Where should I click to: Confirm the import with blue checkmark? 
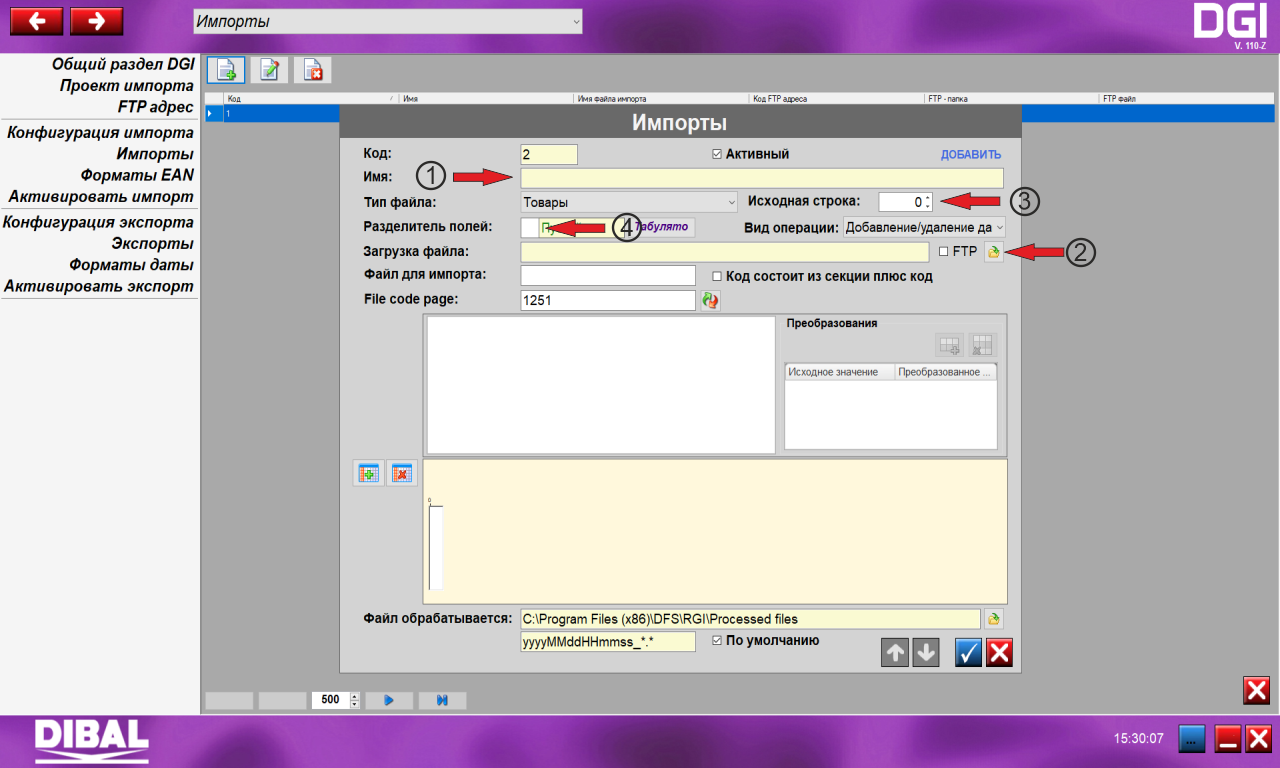[968, 652]
